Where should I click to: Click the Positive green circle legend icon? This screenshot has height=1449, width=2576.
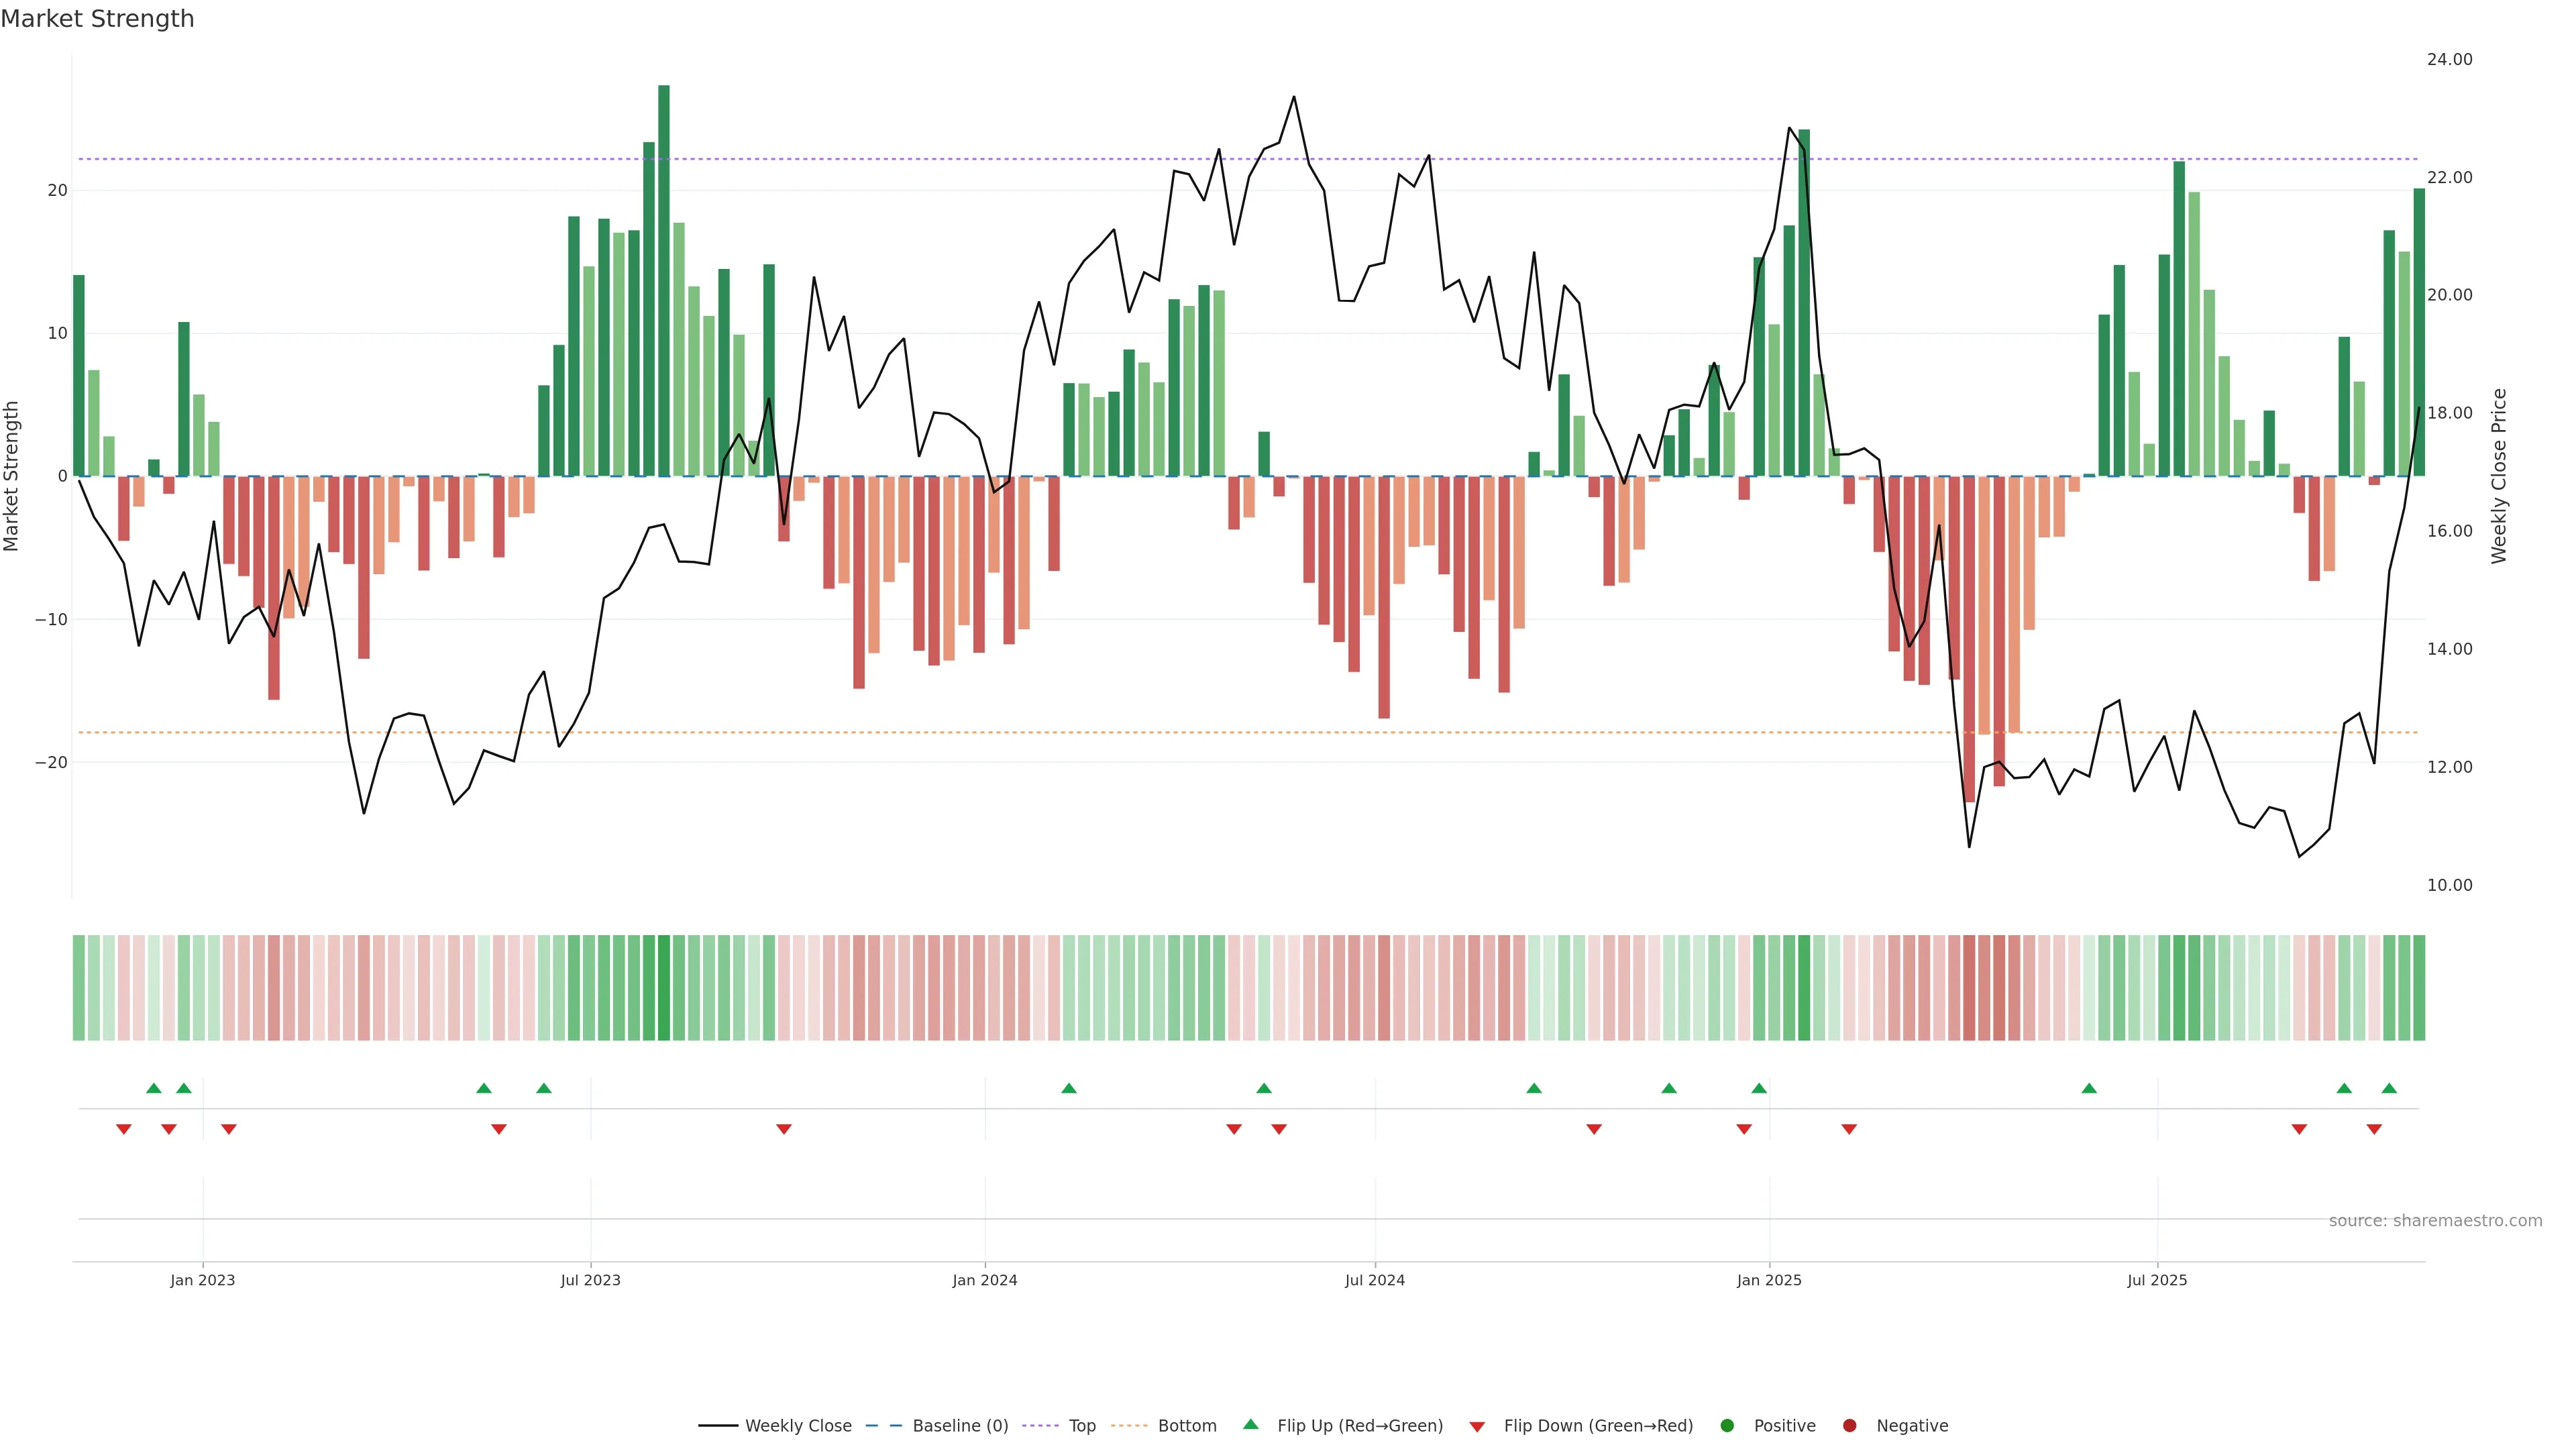1727,1426
